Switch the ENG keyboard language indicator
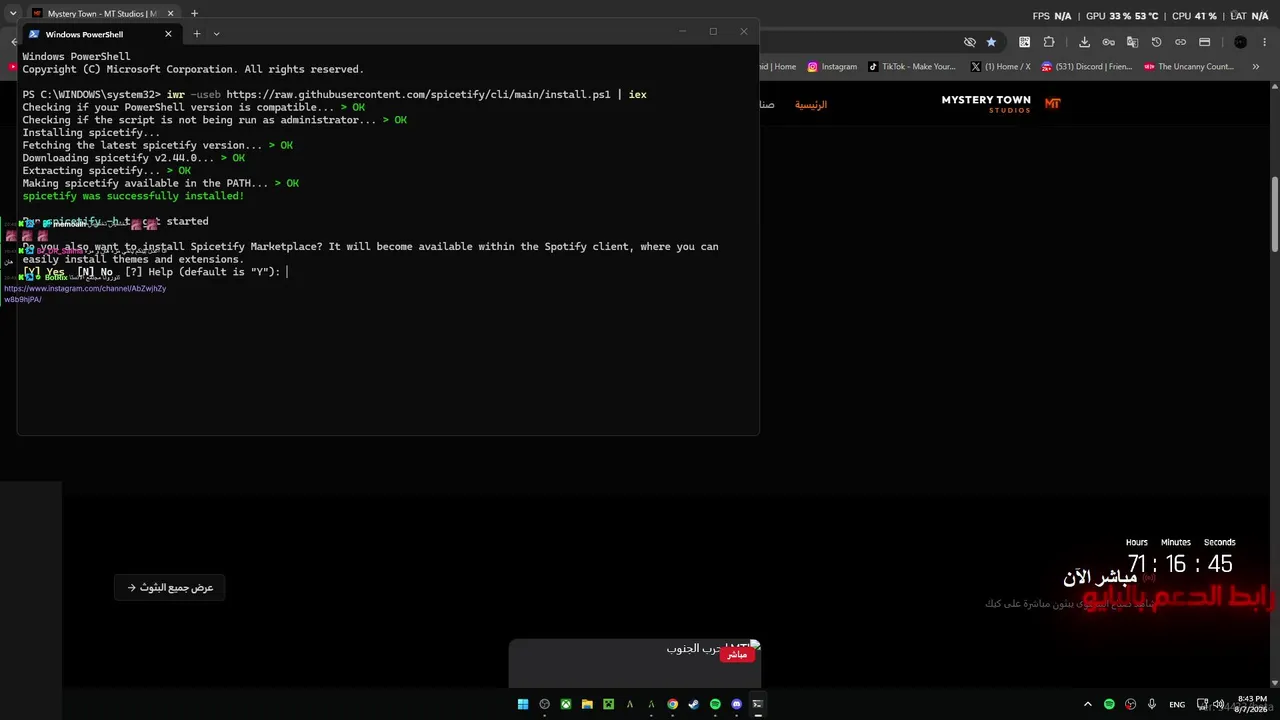This screenshot has width=1280, height=720. [x=1177, y=704]
